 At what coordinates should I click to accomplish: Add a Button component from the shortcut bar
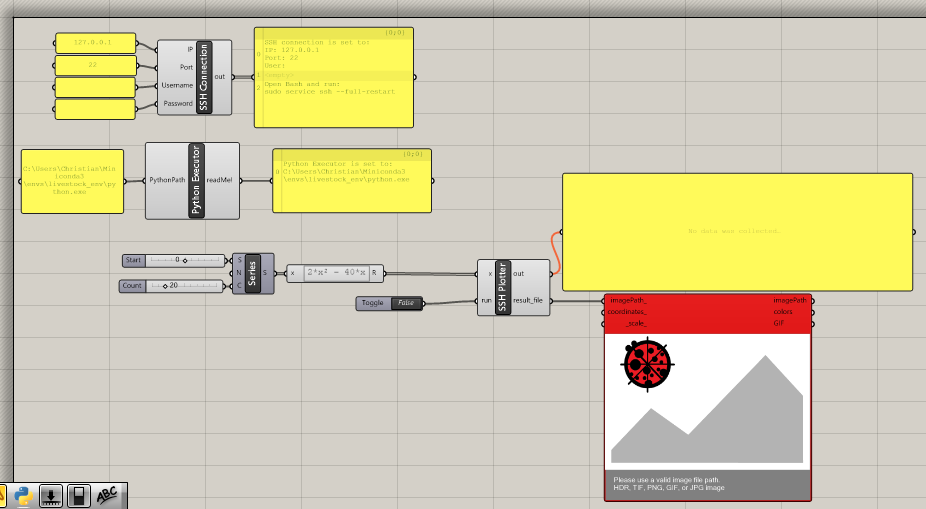[51, 496]
